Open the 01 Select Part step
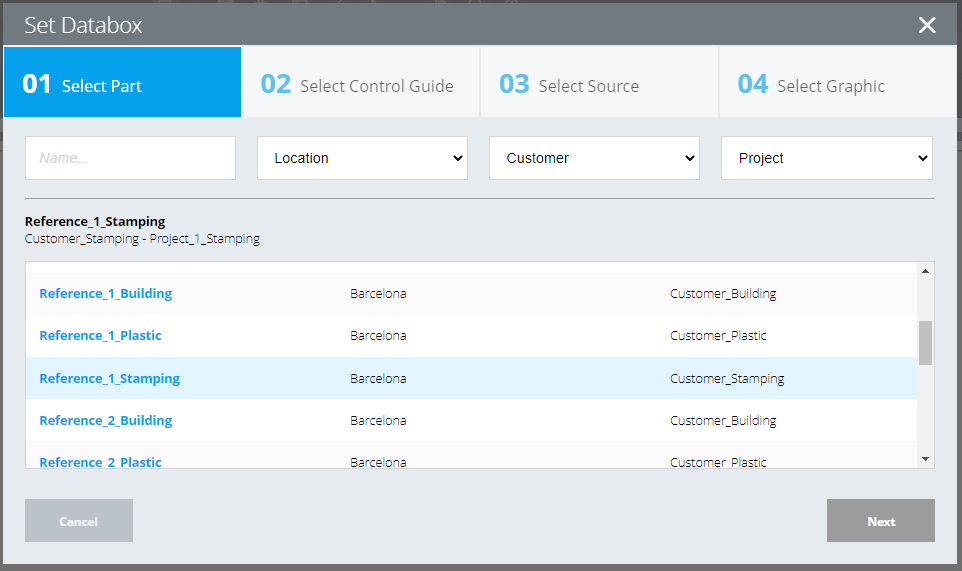This screenshot has height=571, width=962. point(123,82)
